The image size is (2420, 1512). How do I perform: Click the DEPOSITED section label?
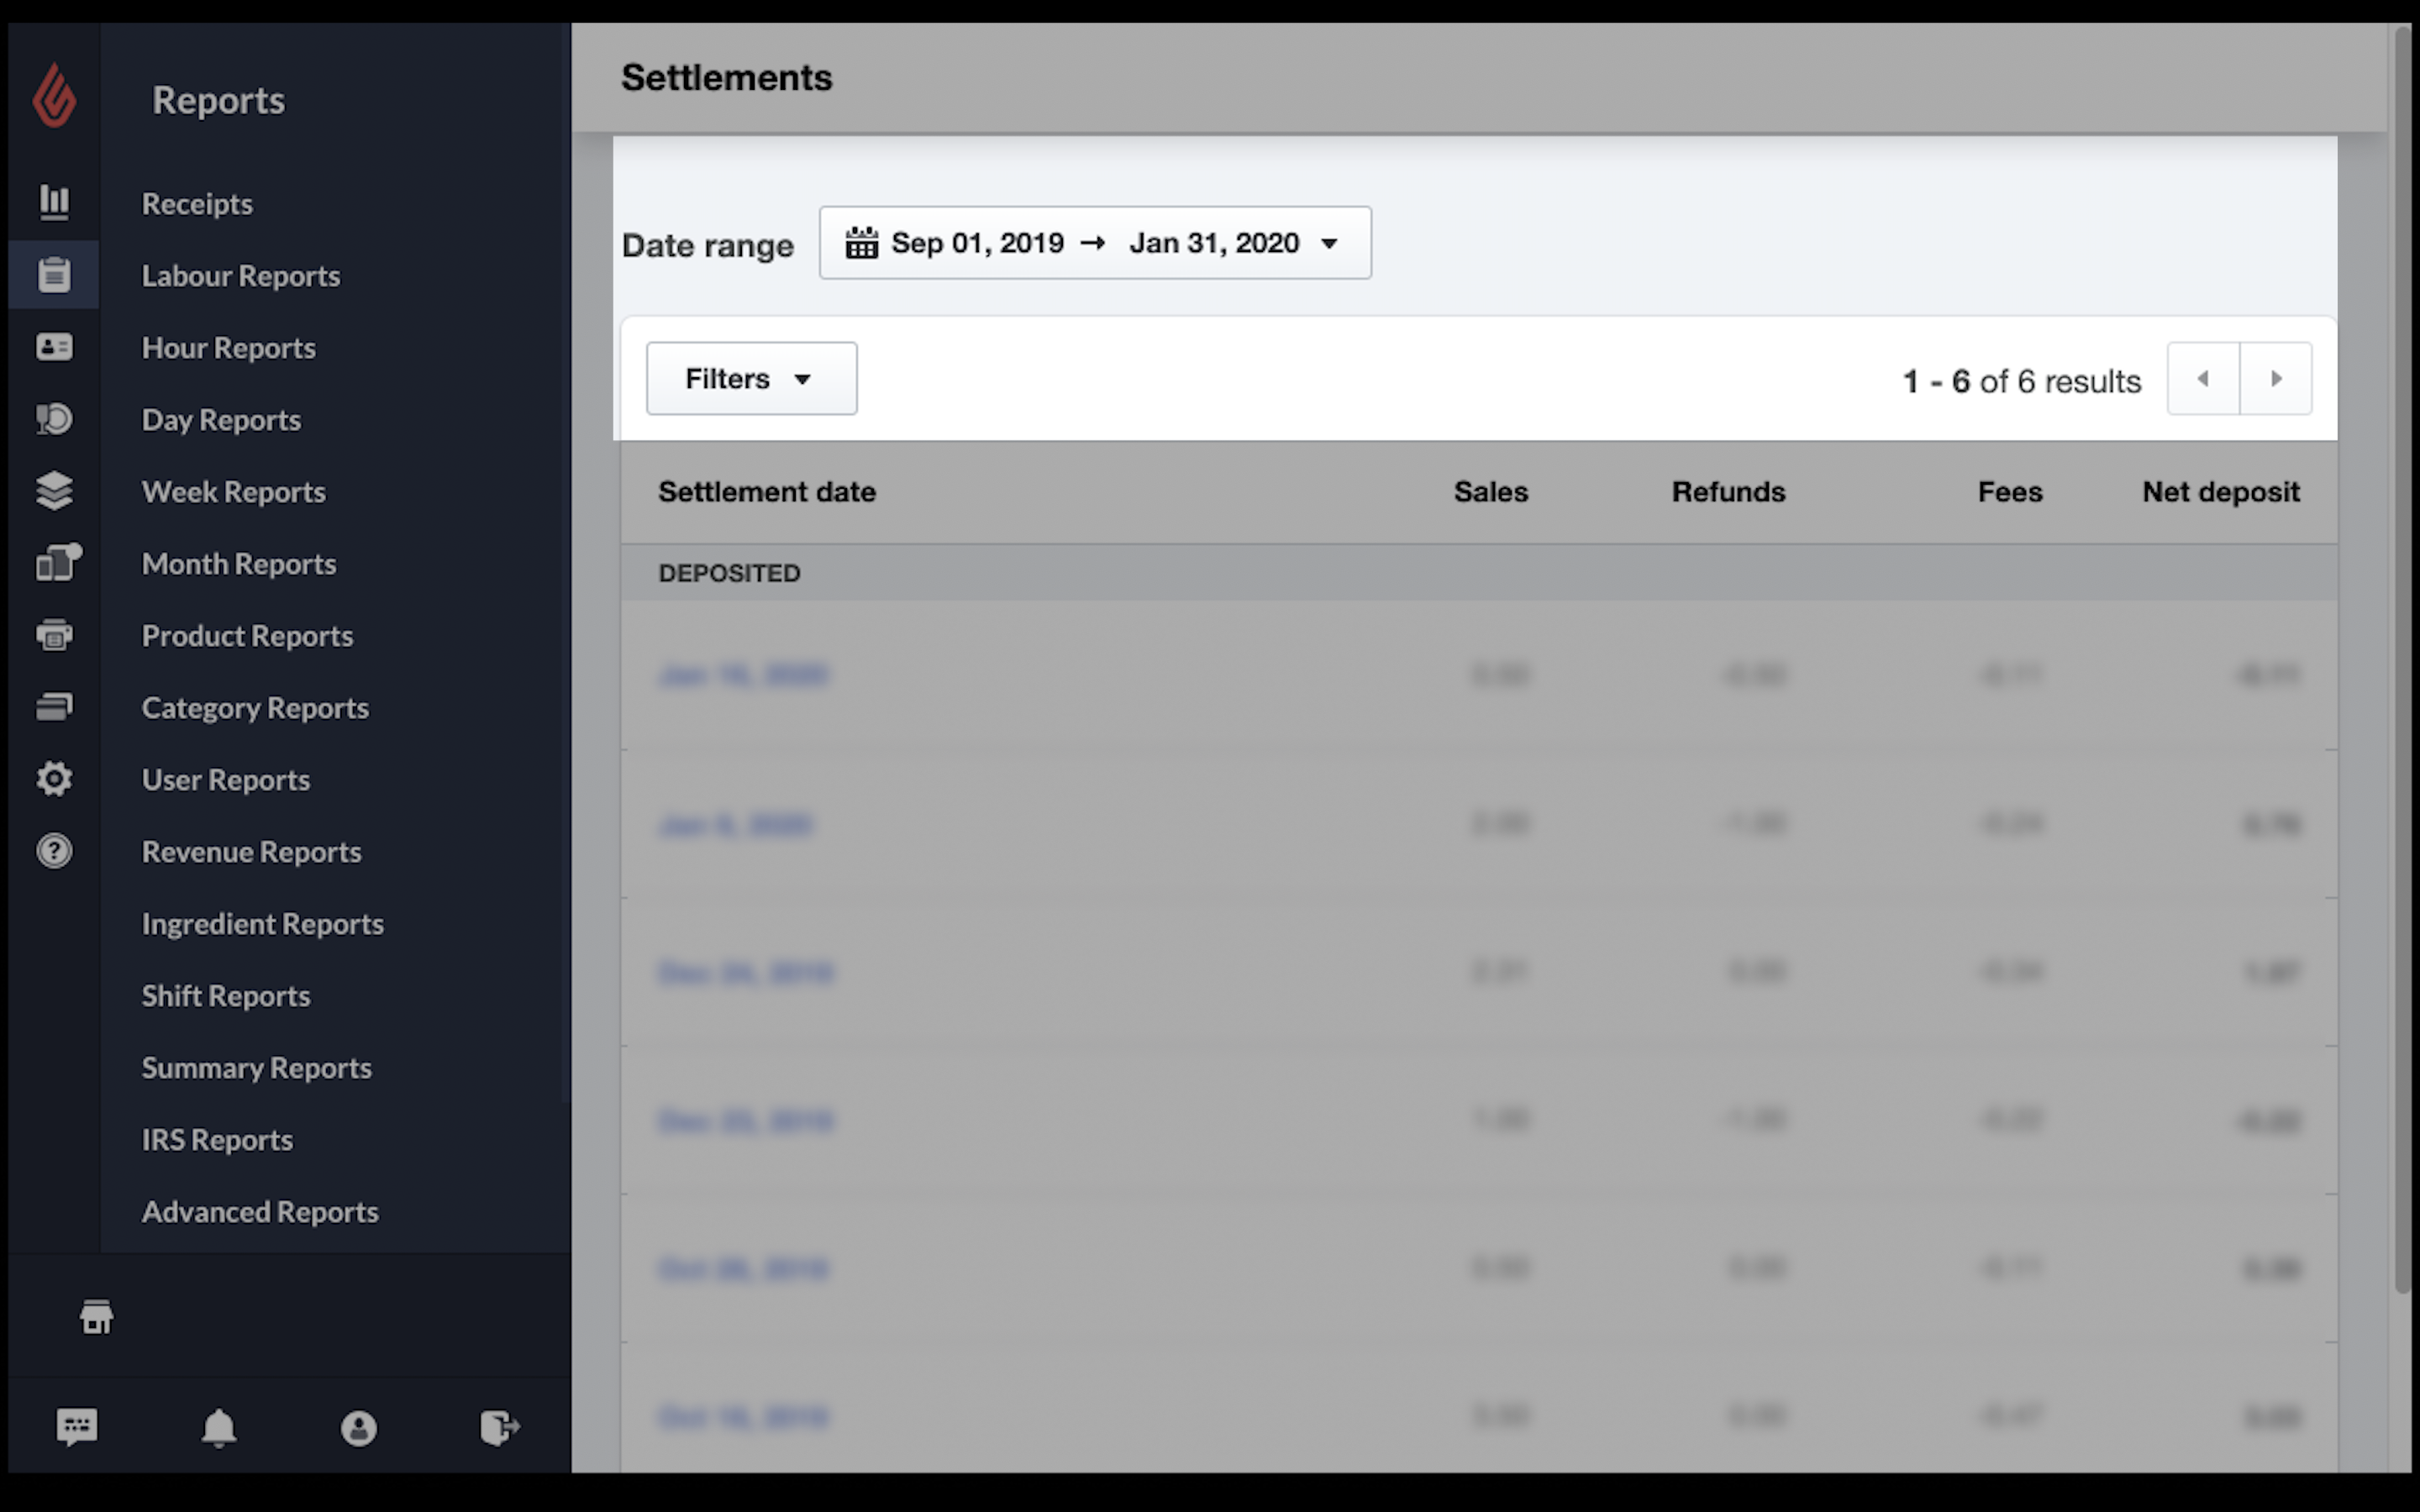pyautogui.click(x=729, y=573)
